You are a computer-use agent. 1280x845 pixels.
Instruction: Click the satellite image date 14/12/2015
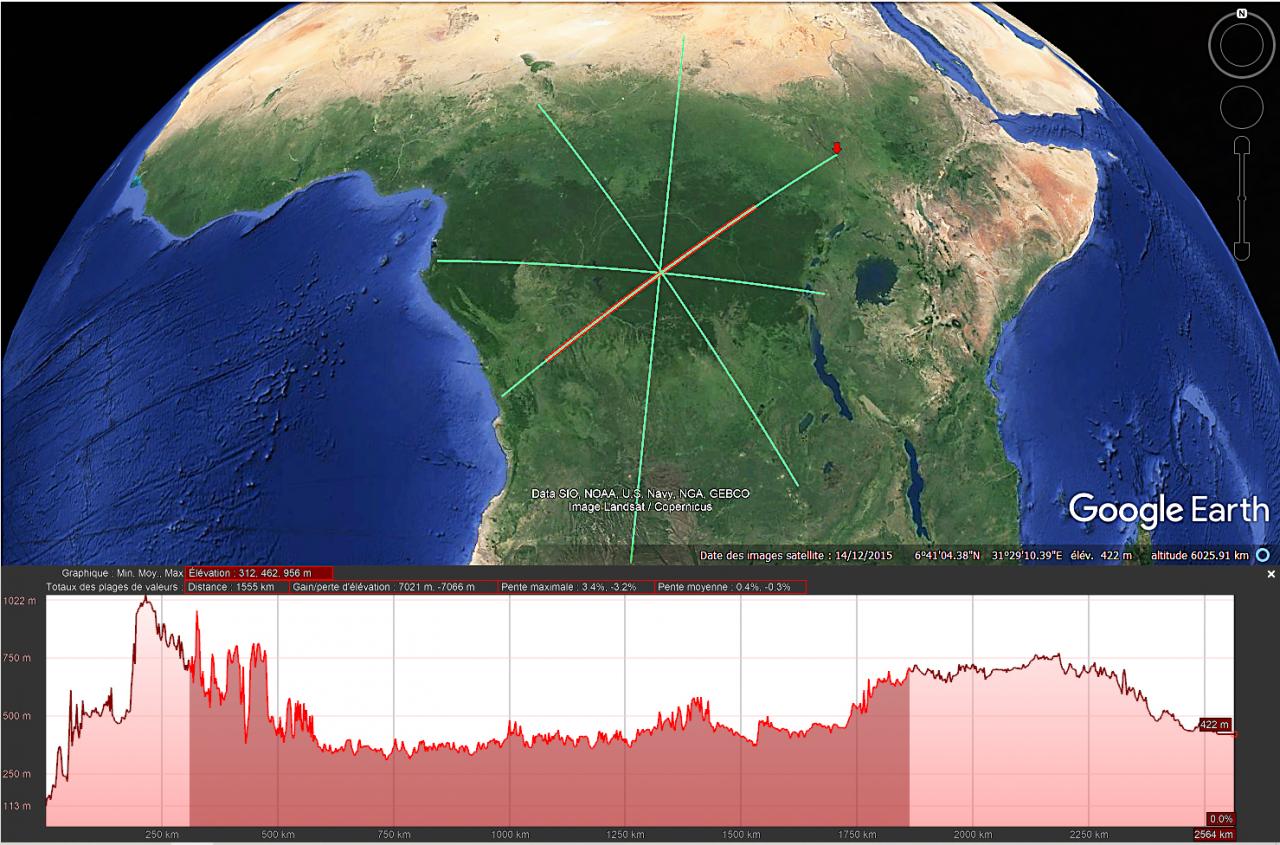pos(865,556)
